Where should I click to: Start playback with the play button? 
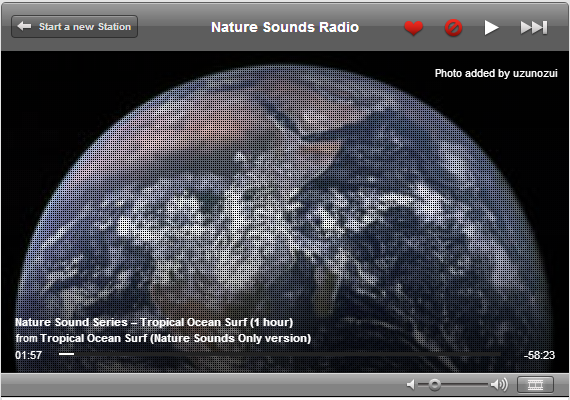pyautogui.click(x=491, y=28)
